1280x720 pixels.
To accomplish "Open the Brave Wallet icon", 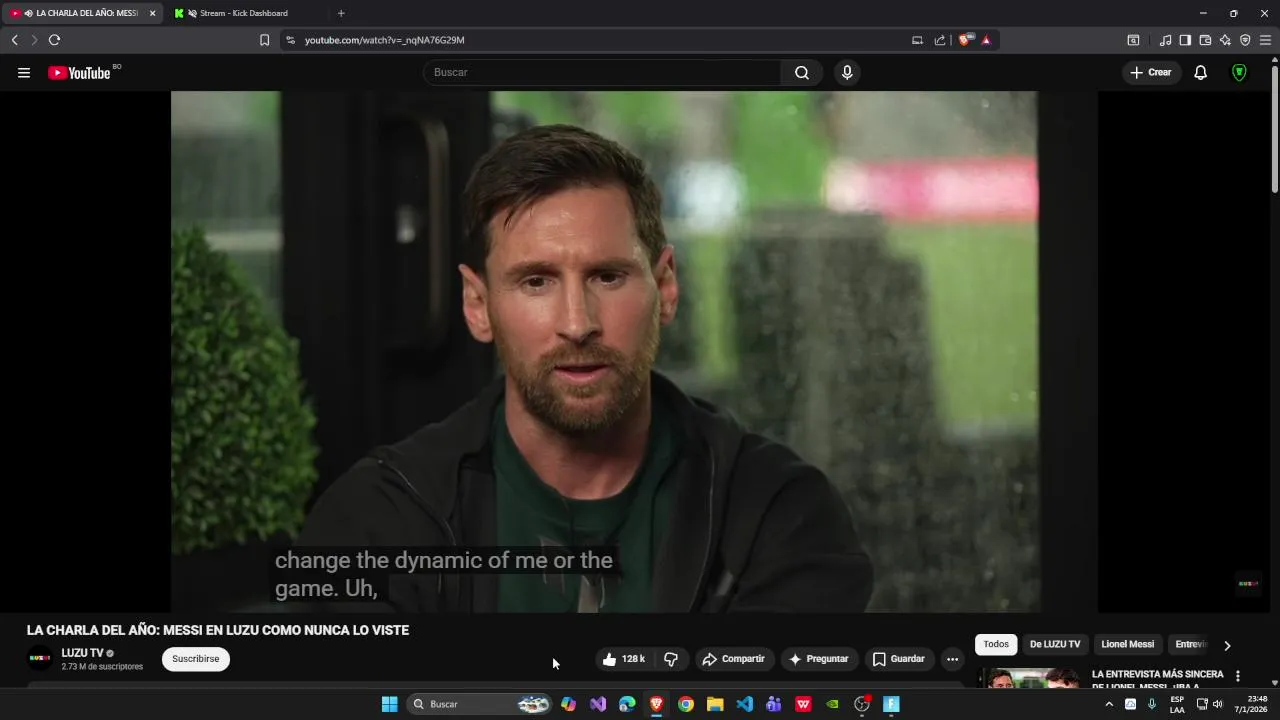I will click(x=1205, y=40).
